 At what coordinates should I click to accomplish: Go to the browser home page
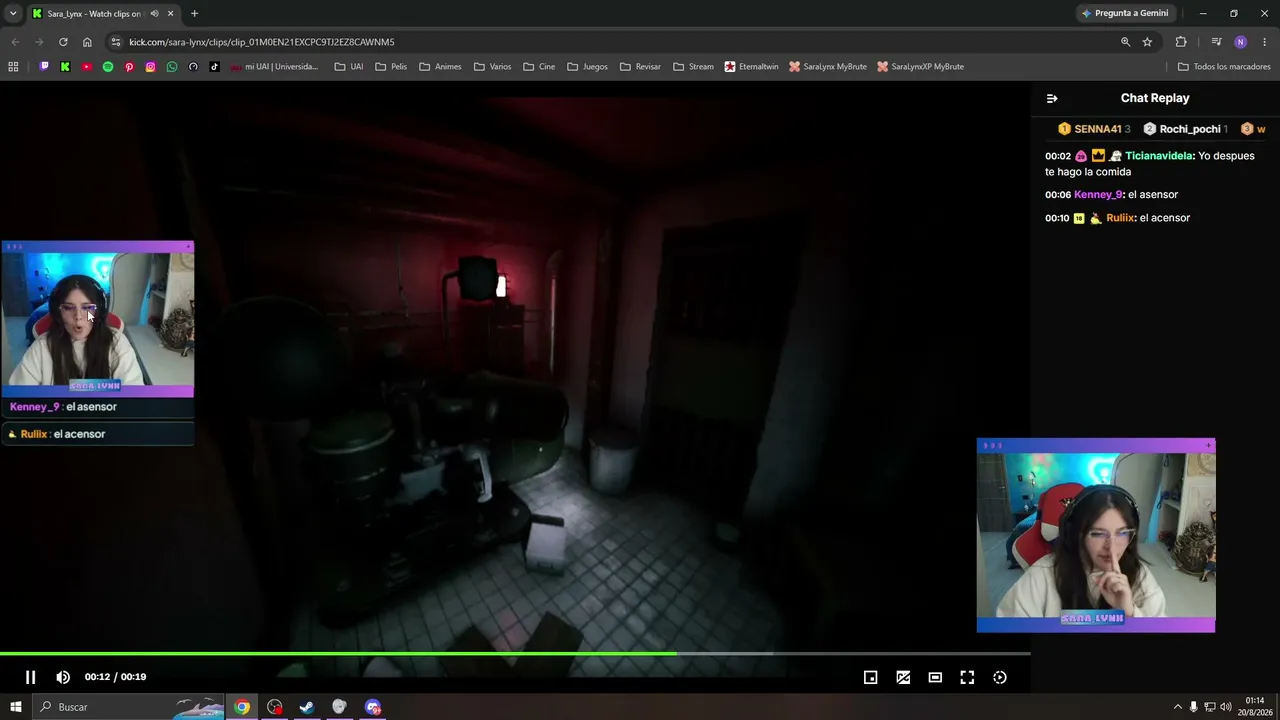pos(87,42)
